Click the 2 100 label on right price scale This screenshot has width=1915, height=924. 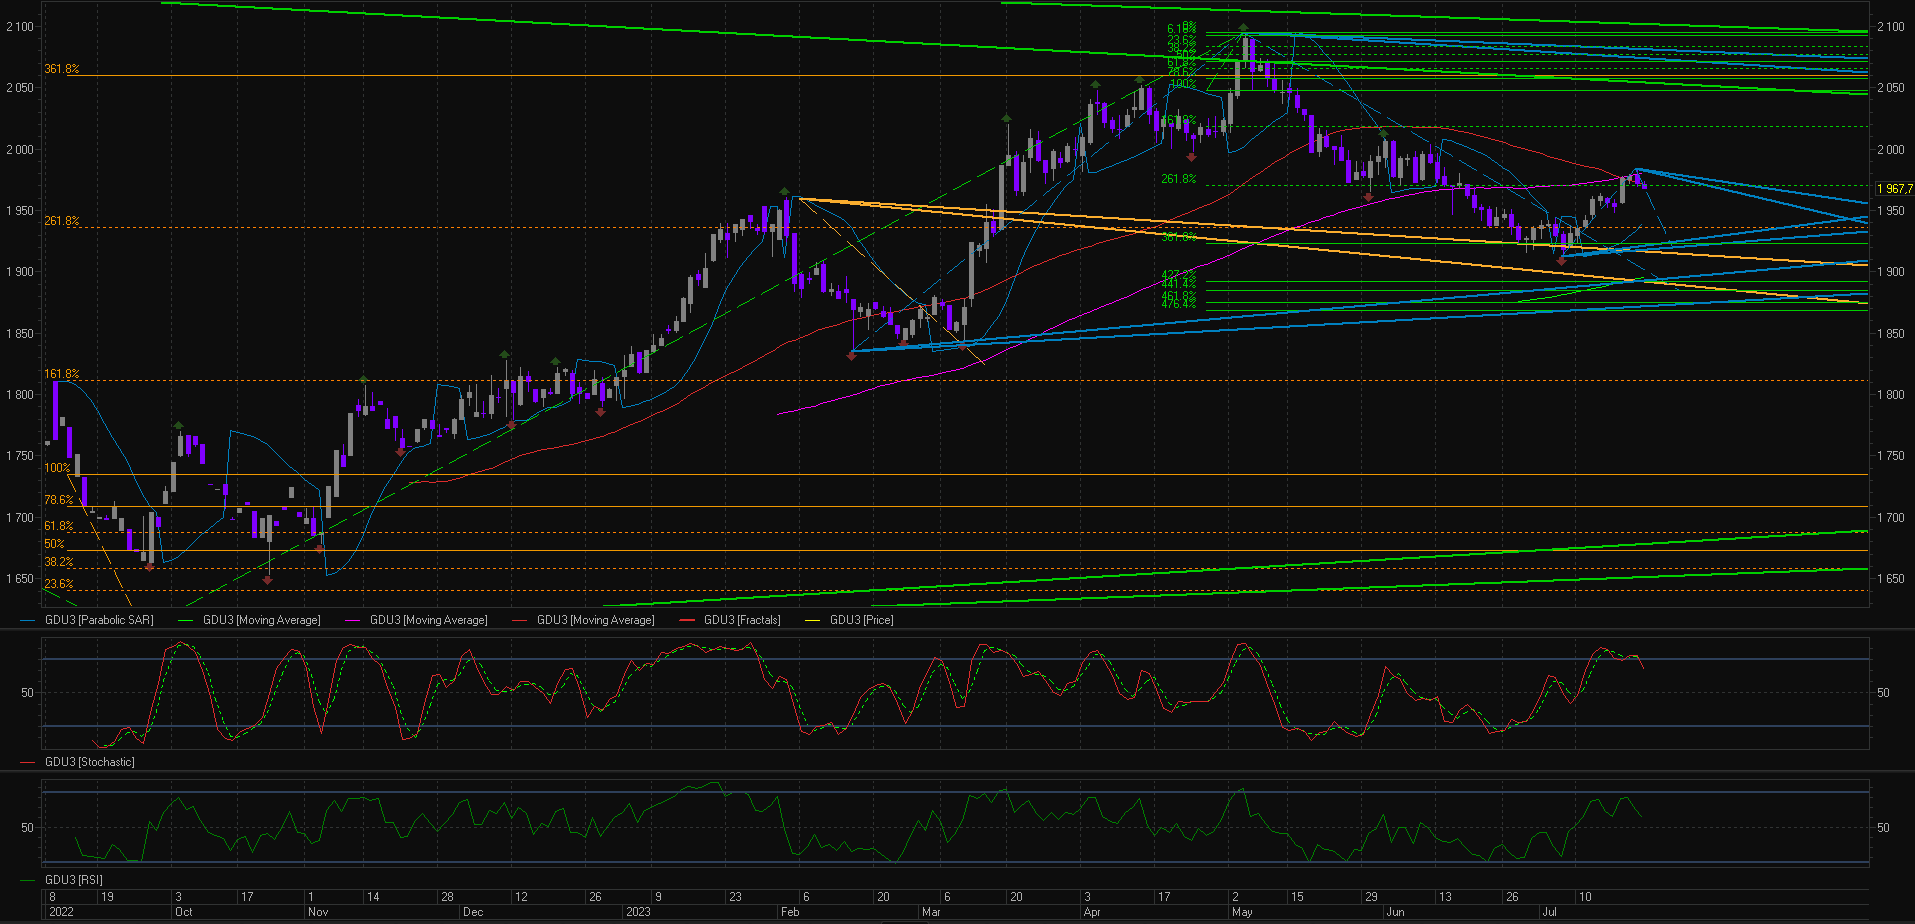(x=1891, y=27)
